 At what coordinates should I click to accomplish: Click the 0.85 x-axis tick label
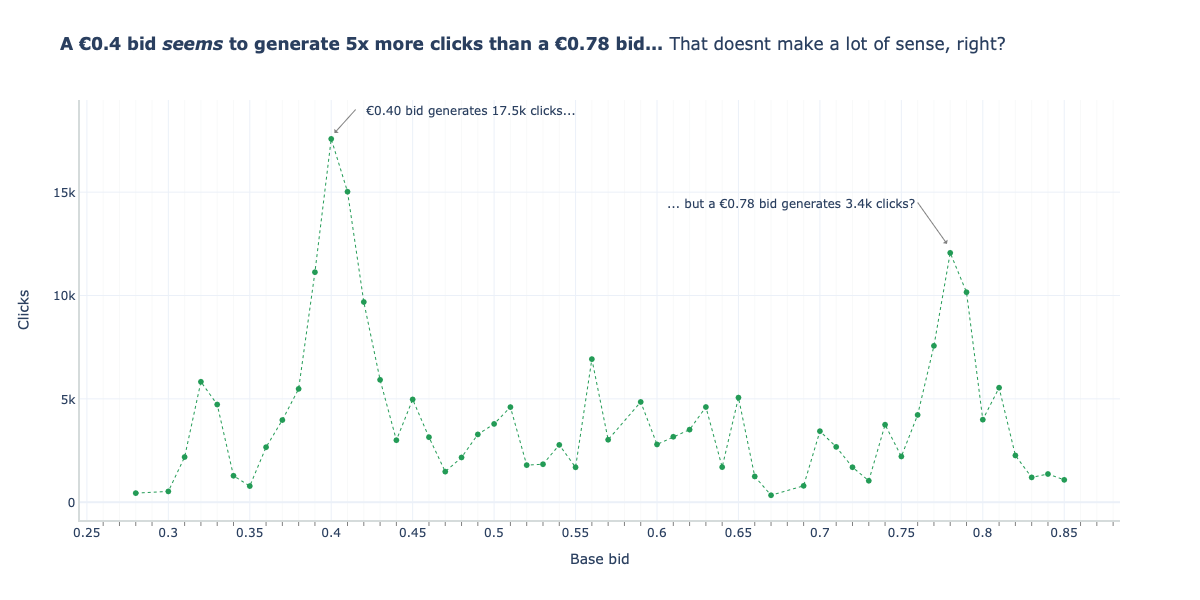tap(1064, 534)
